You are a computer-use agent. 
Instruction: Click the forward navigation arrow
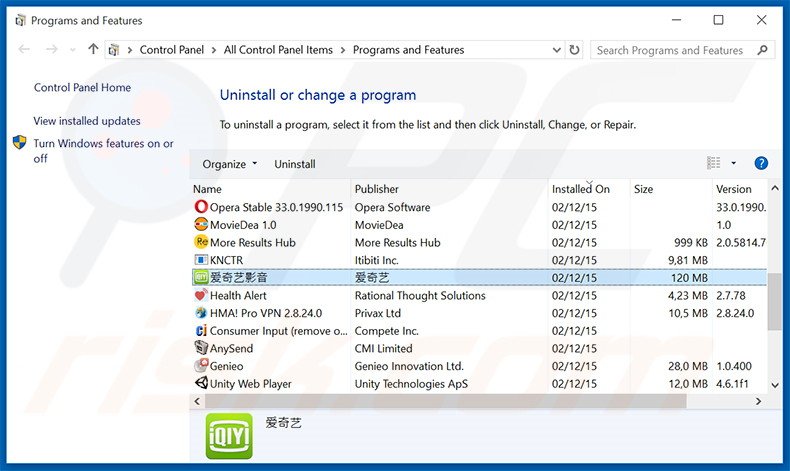[x=51, y=49]
